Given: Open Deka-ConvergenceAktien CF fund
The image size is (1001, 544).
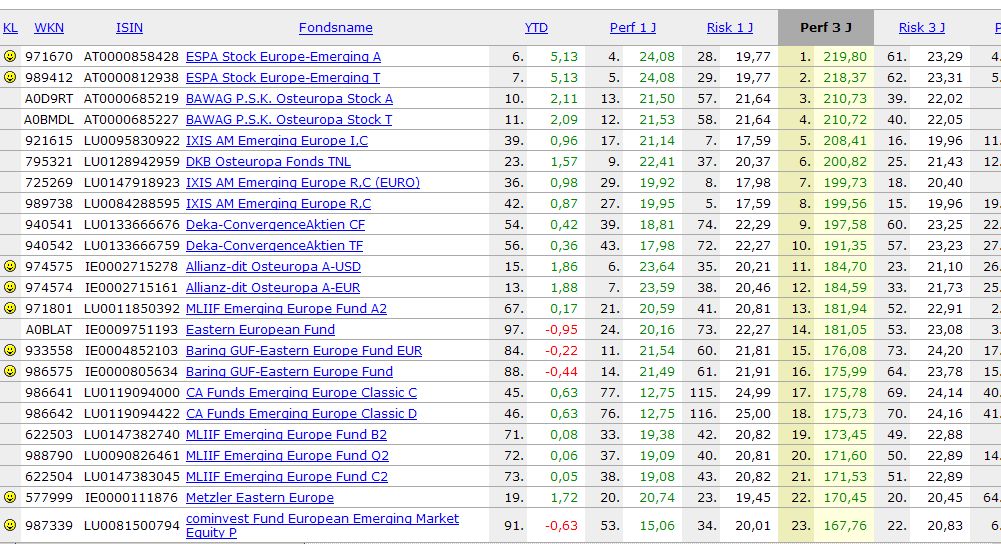Looking at the screenshot, I should (x=276, y=225).
